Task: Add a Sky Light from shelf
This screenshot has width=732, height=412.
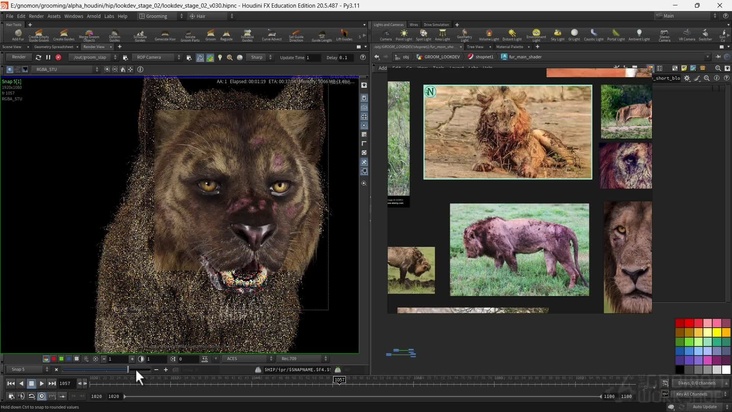Action: [x=557, y=35]
